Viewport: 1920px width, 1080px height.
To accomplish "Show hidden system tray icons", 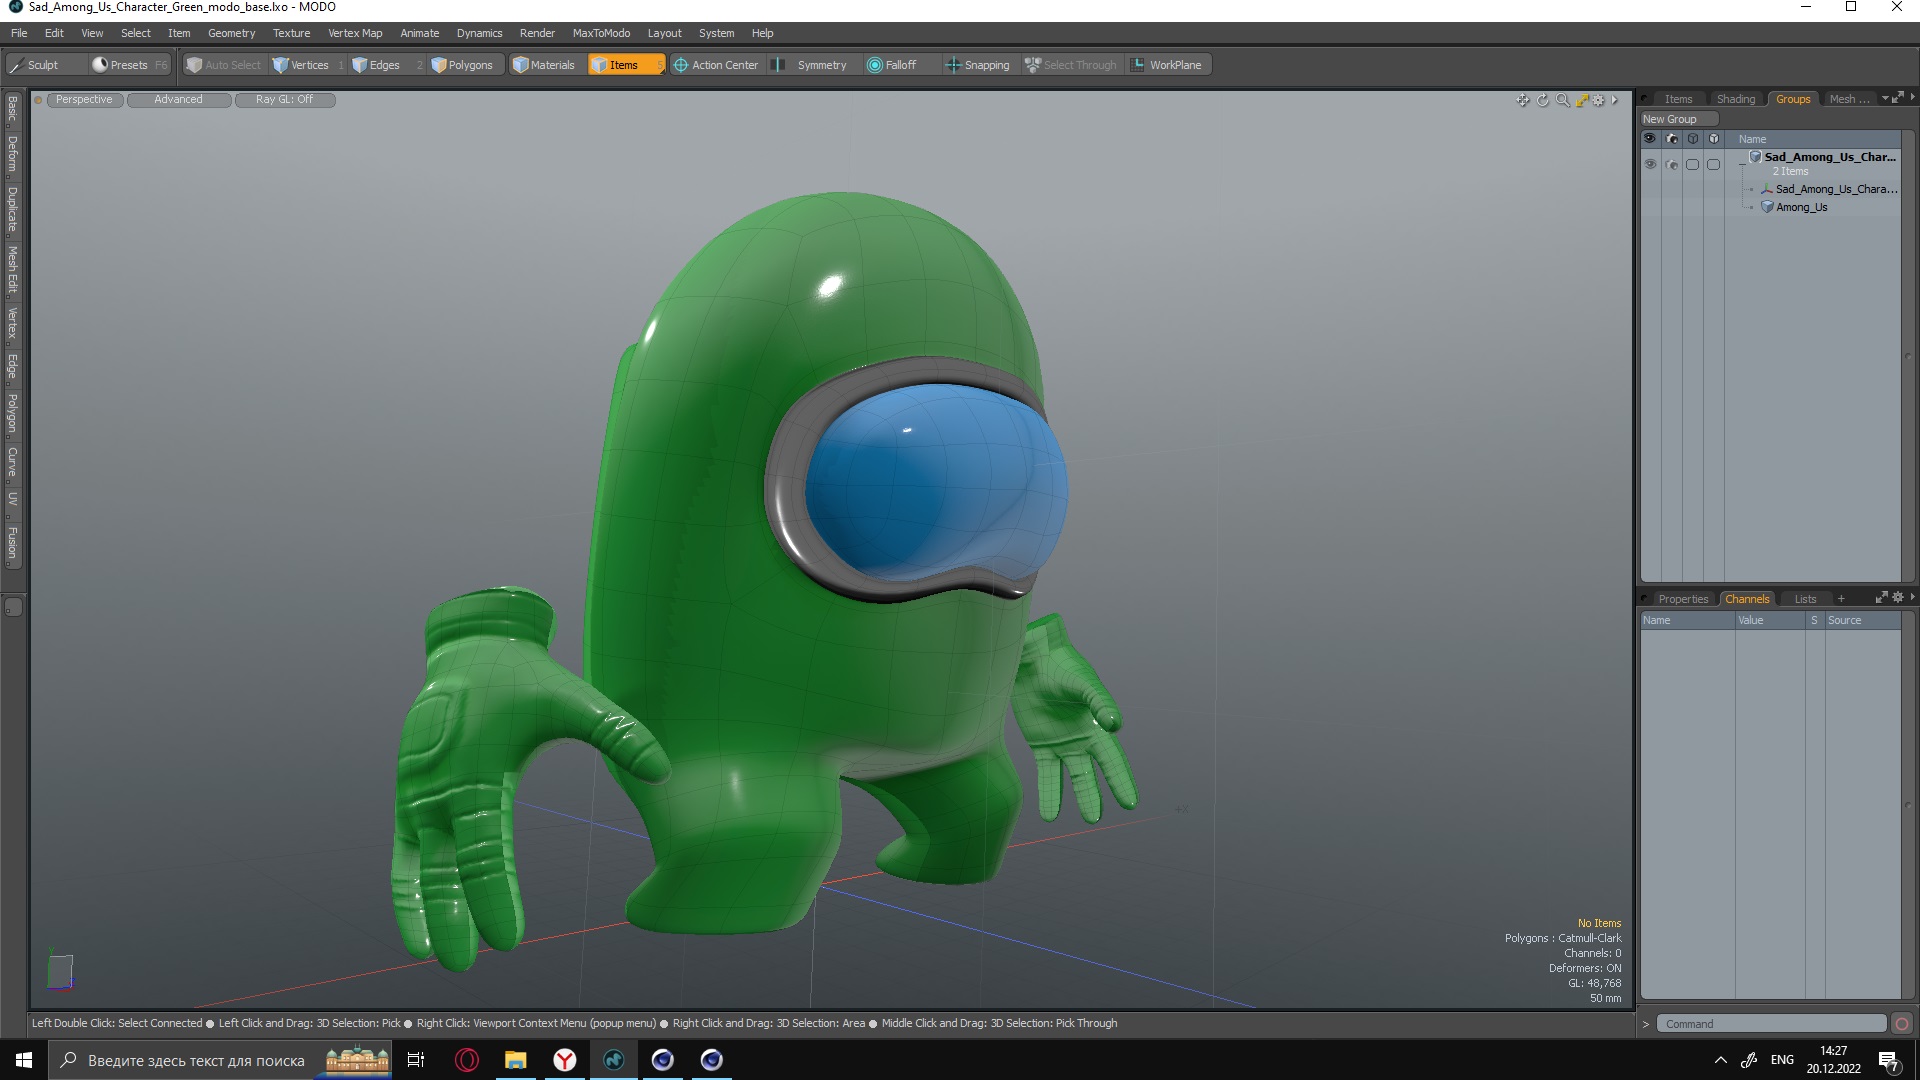I will click(1721, 1060).
